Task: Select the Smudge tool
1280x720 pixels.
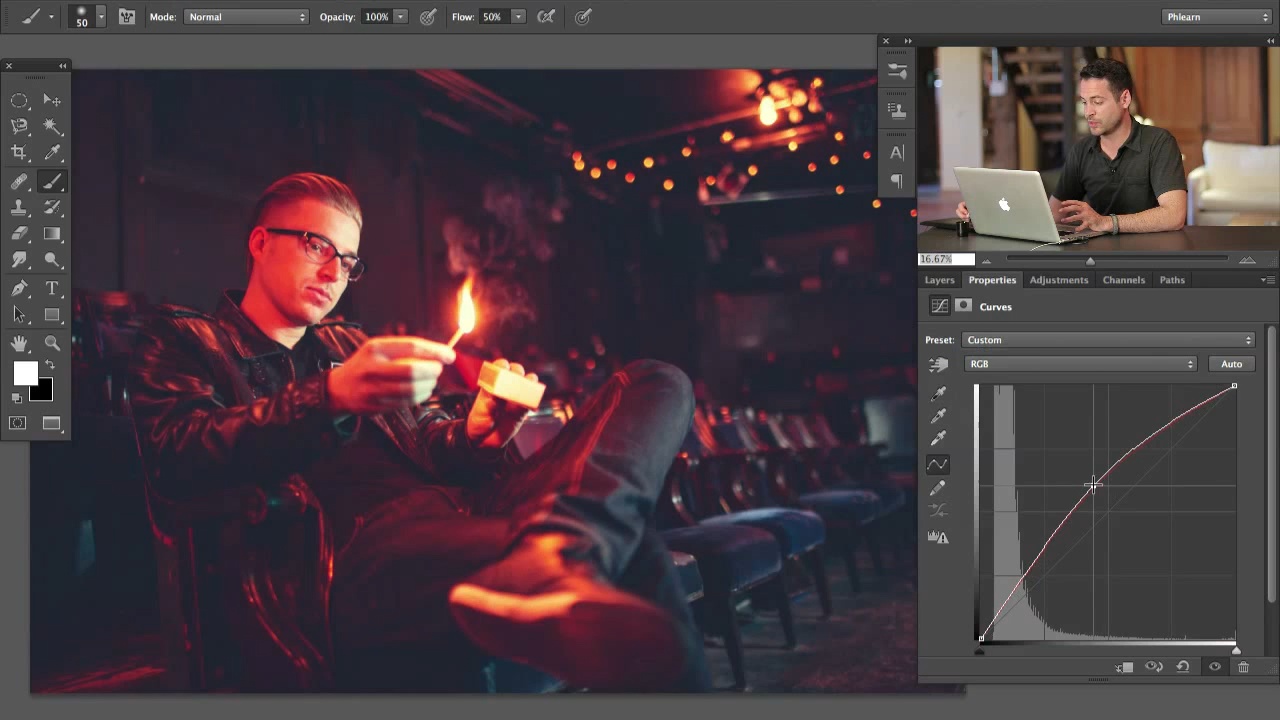Action: (19, 260)
